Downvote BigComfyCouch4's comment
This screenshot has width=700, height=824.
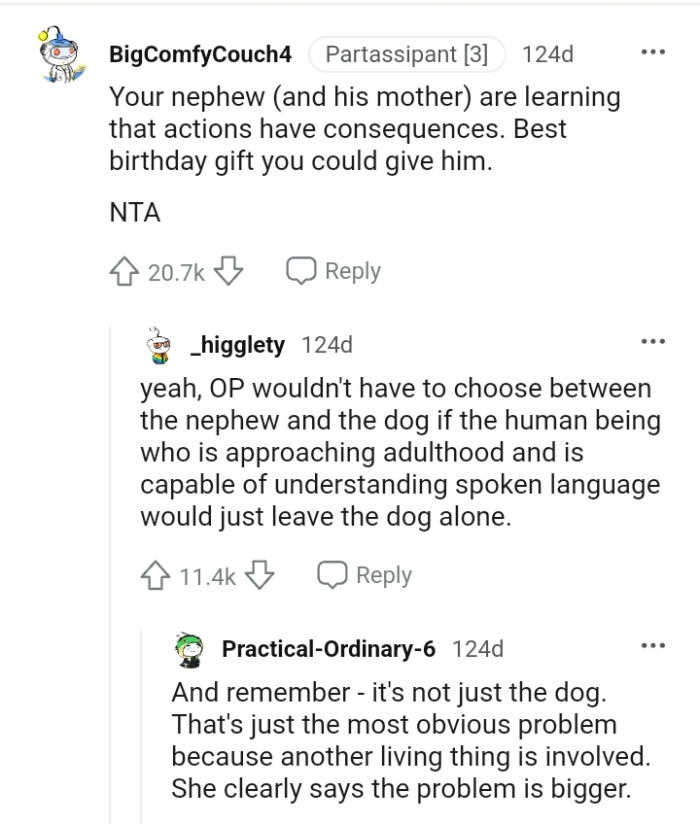coord(229,270)
